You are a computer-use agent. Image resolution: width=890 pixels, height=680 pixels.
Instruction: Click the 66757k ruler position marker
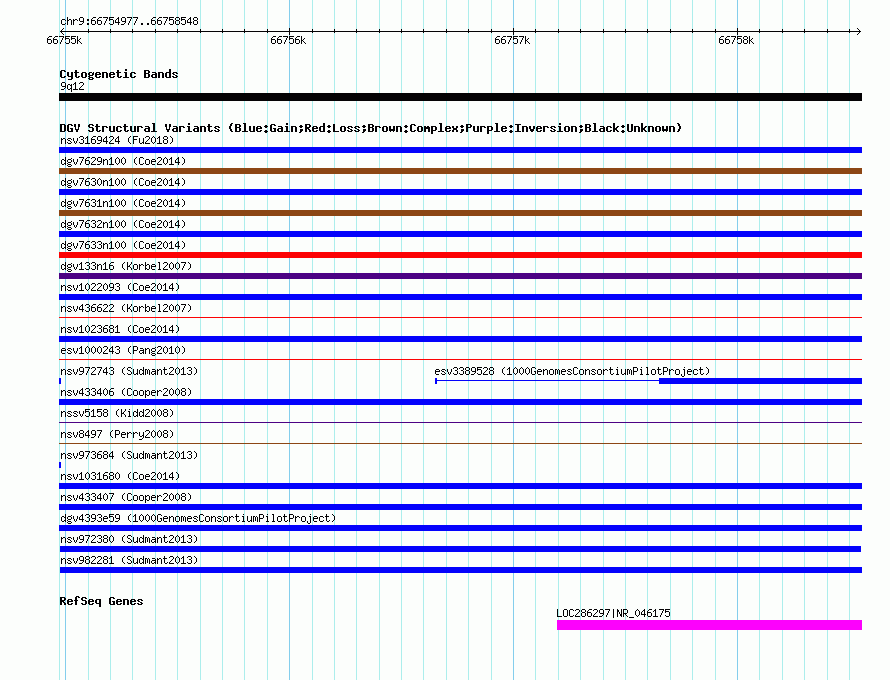point(512,40)
